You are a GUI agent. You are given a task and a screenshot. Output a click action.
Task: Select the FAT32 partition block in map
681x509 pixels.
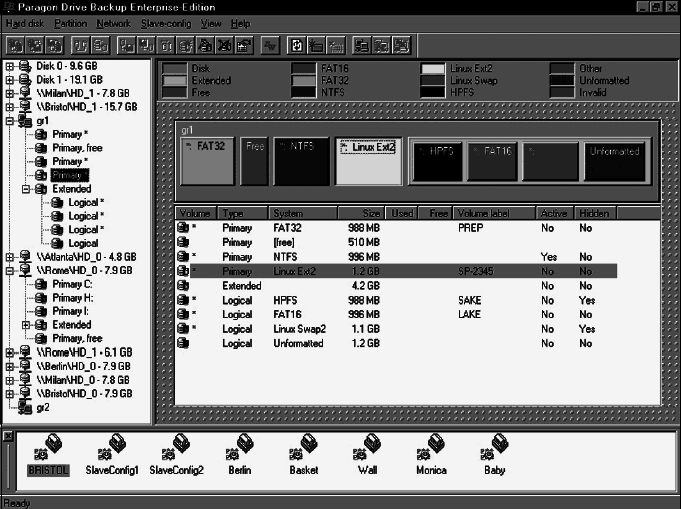tap(208, 161)
